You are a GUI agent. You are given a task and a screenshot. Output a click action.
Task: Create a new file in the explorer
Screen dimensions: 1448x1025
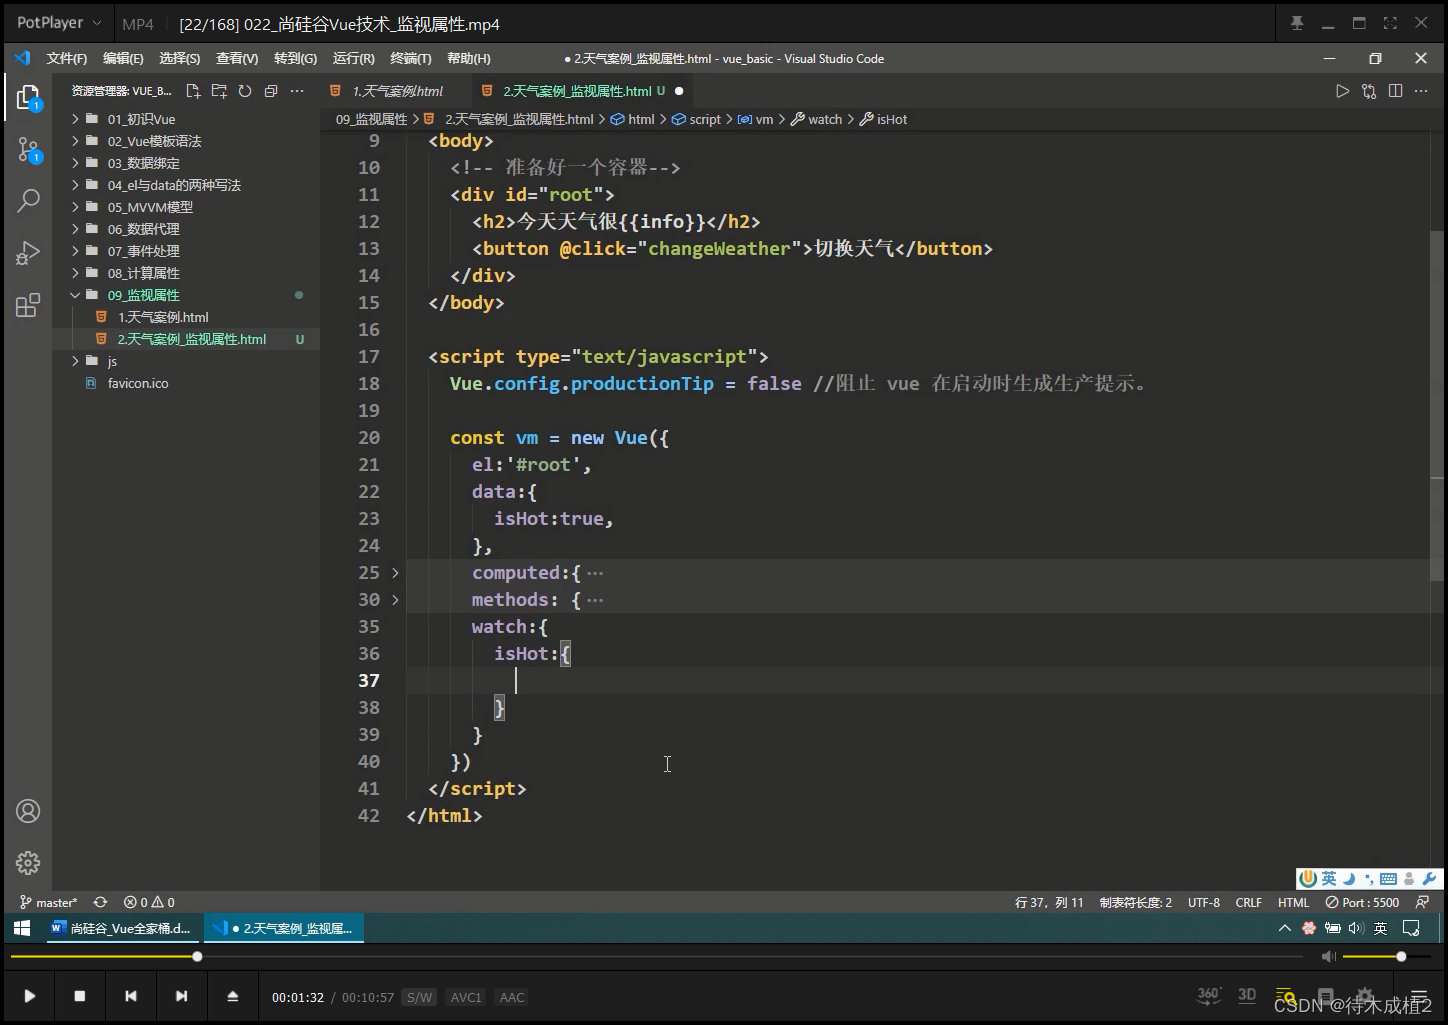(x=193, y=91)
